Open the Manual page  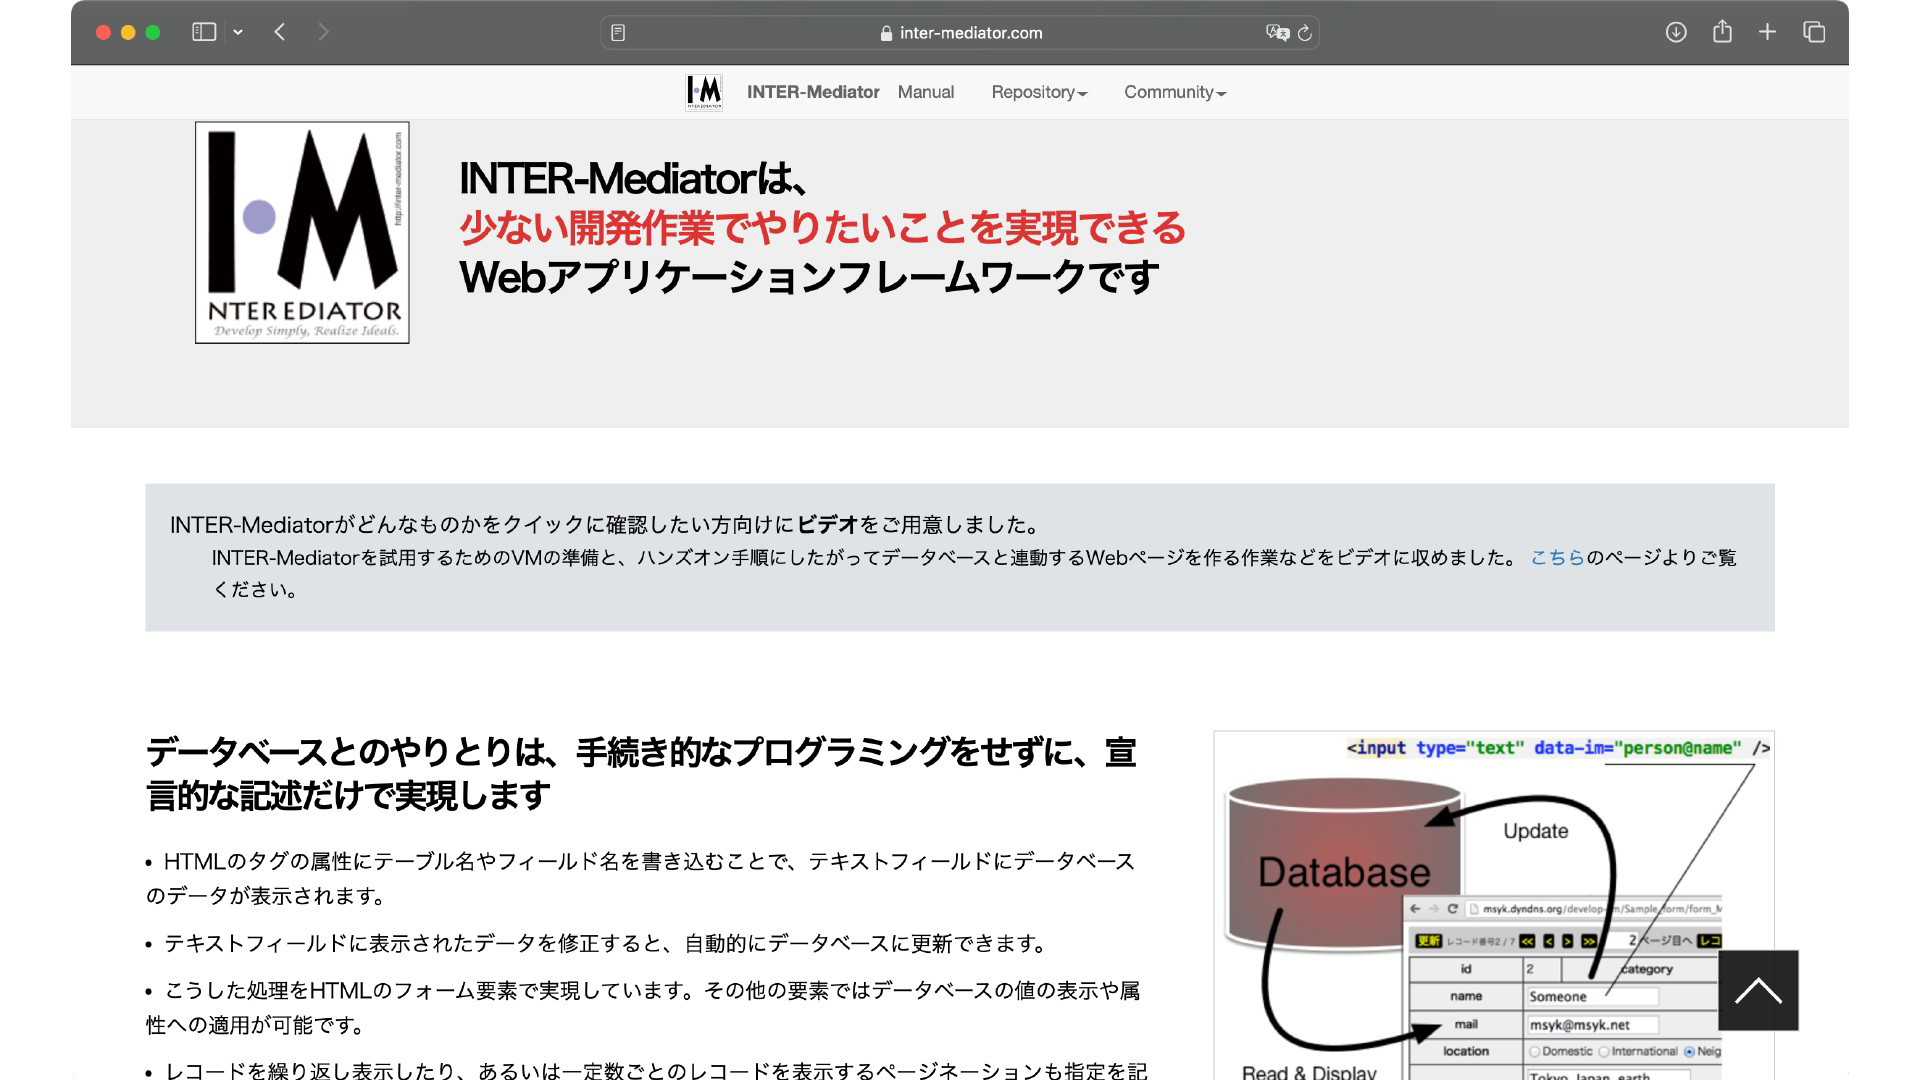pyautogui.click(x=926, y=92)
